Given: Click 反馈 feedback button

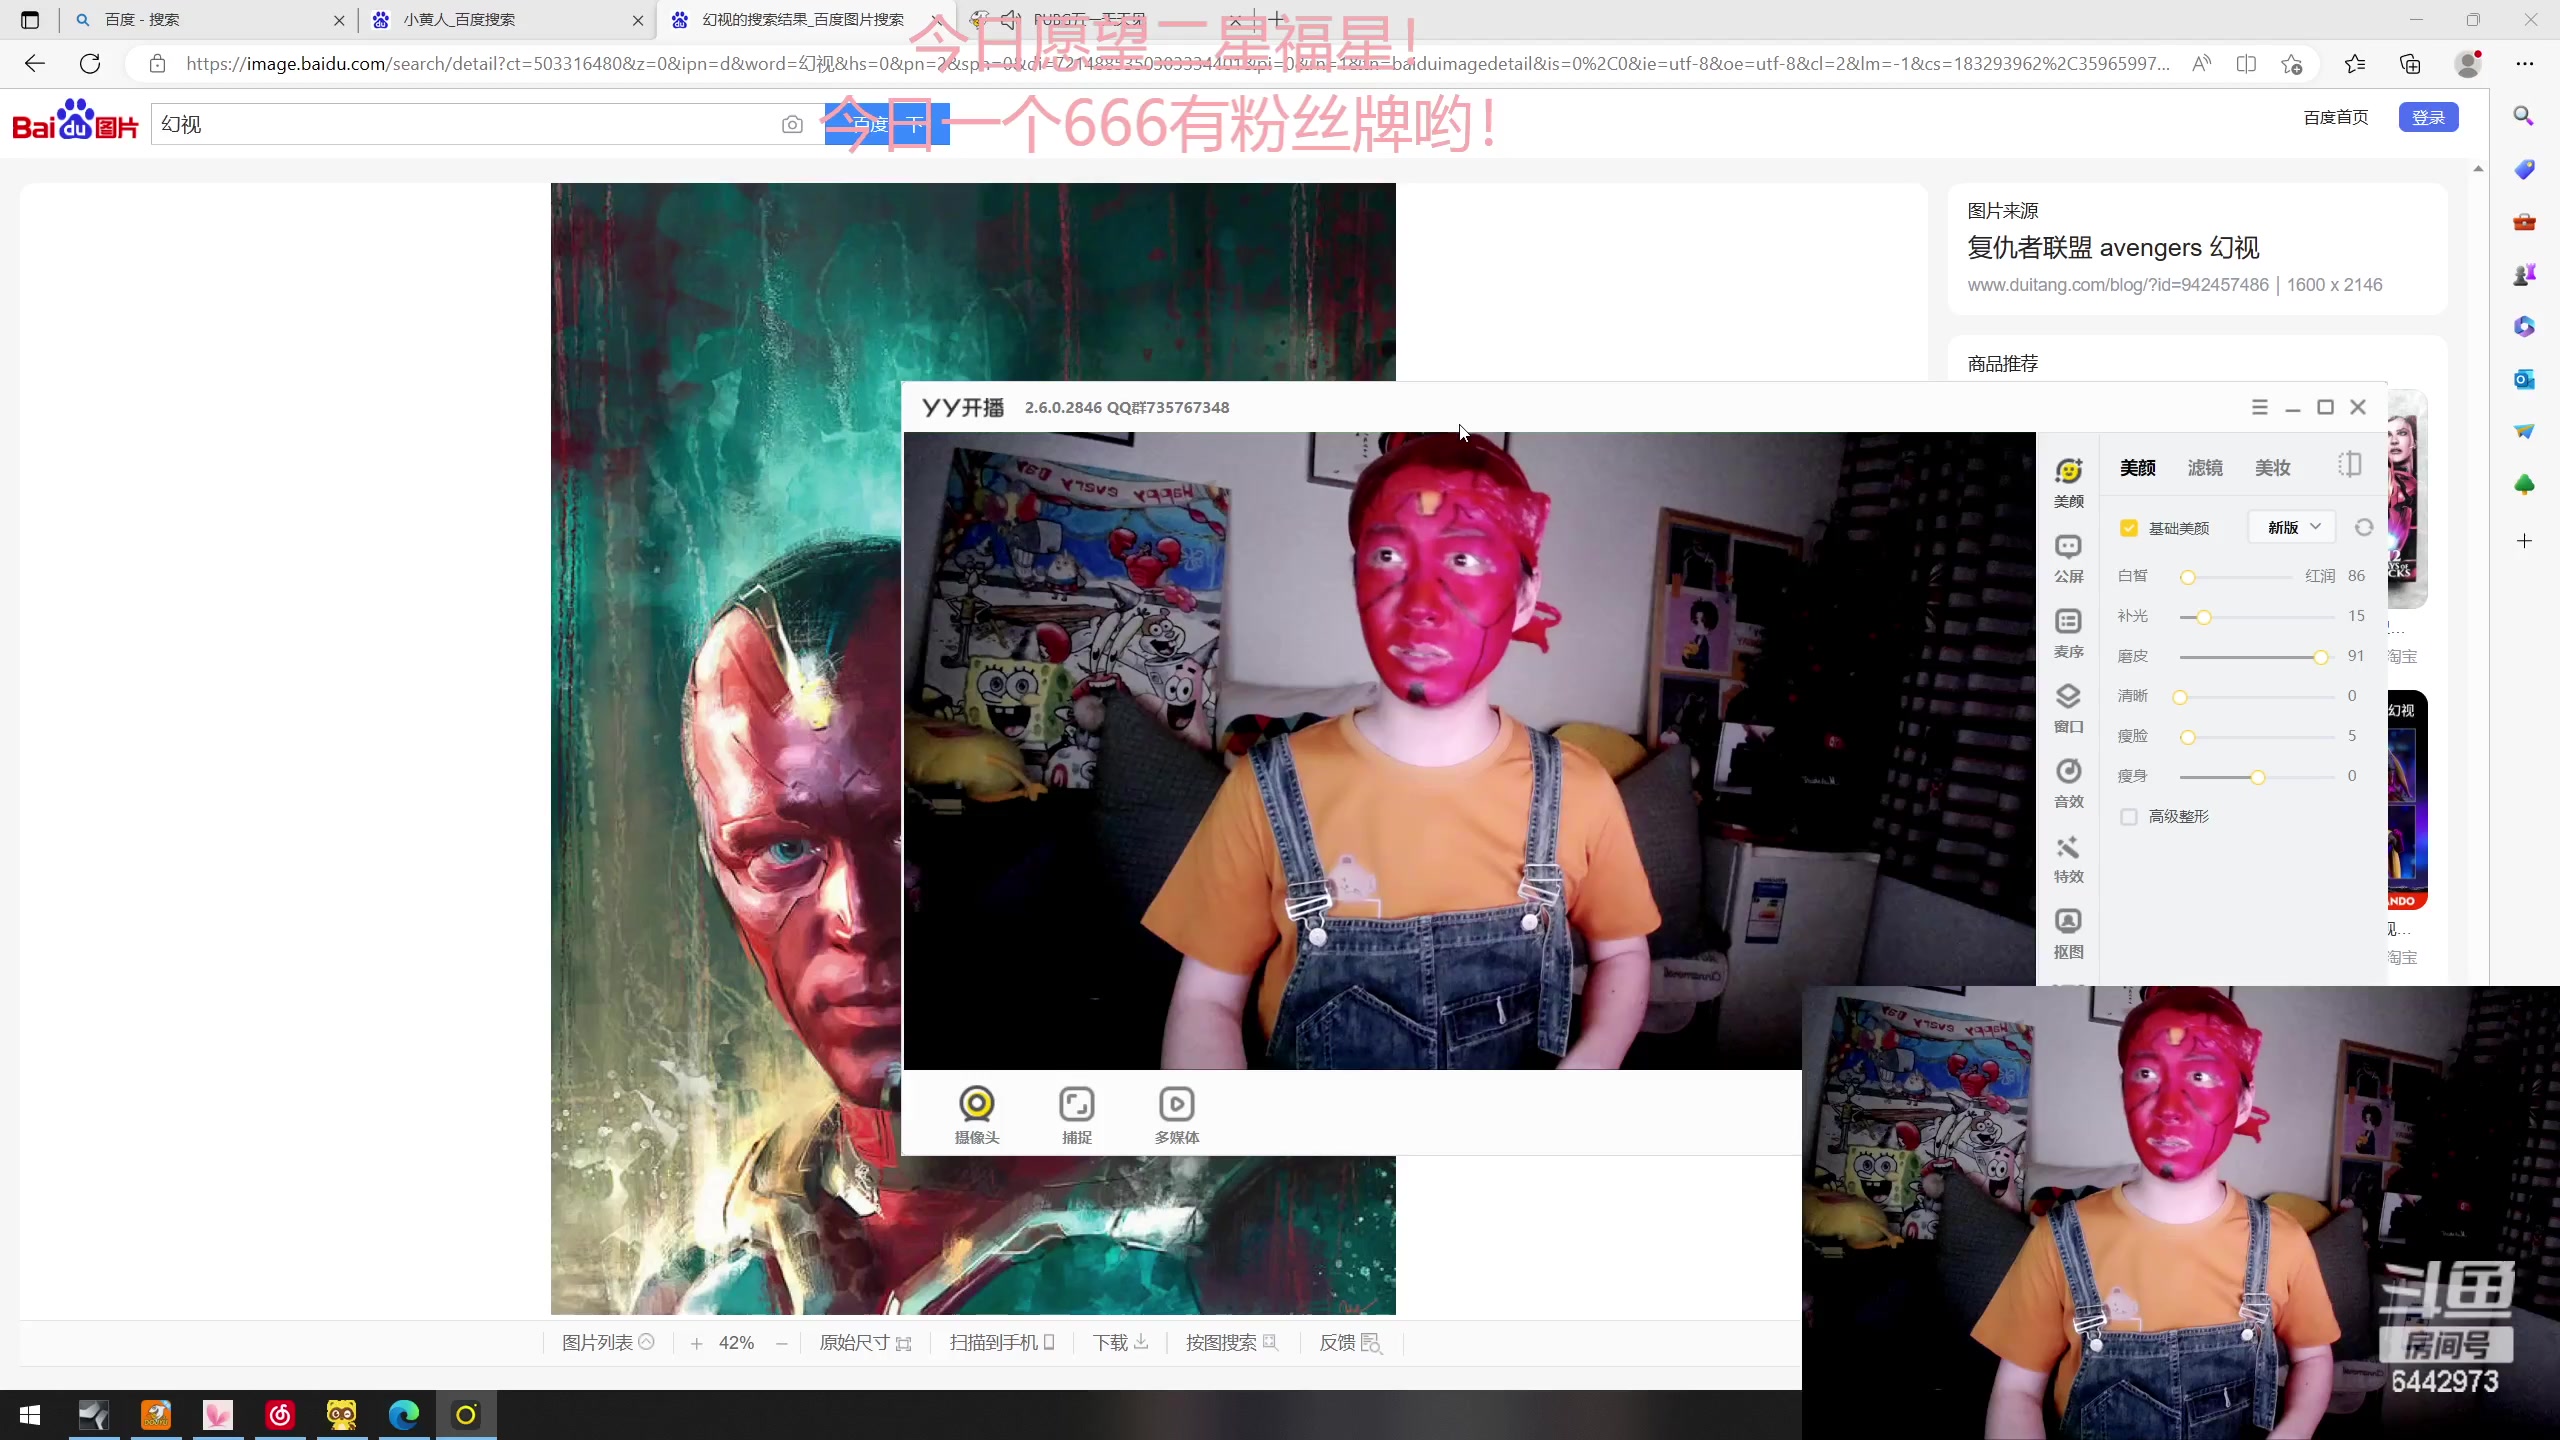Looking at the screenshot, I should point(1350,1342).
